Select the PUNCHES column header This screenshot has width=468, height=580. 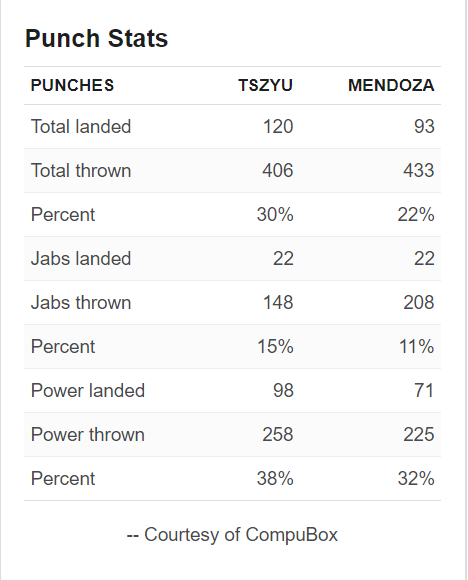point(73,85)
